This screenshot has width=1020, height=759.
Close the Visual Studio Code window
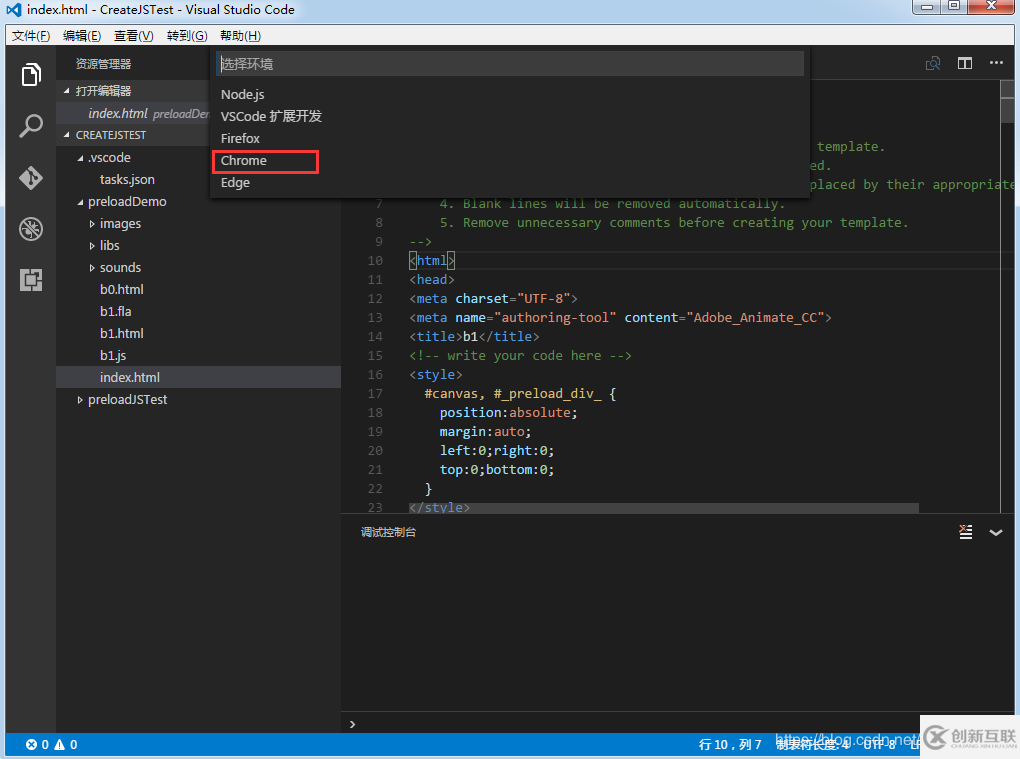tap(991, 7)
